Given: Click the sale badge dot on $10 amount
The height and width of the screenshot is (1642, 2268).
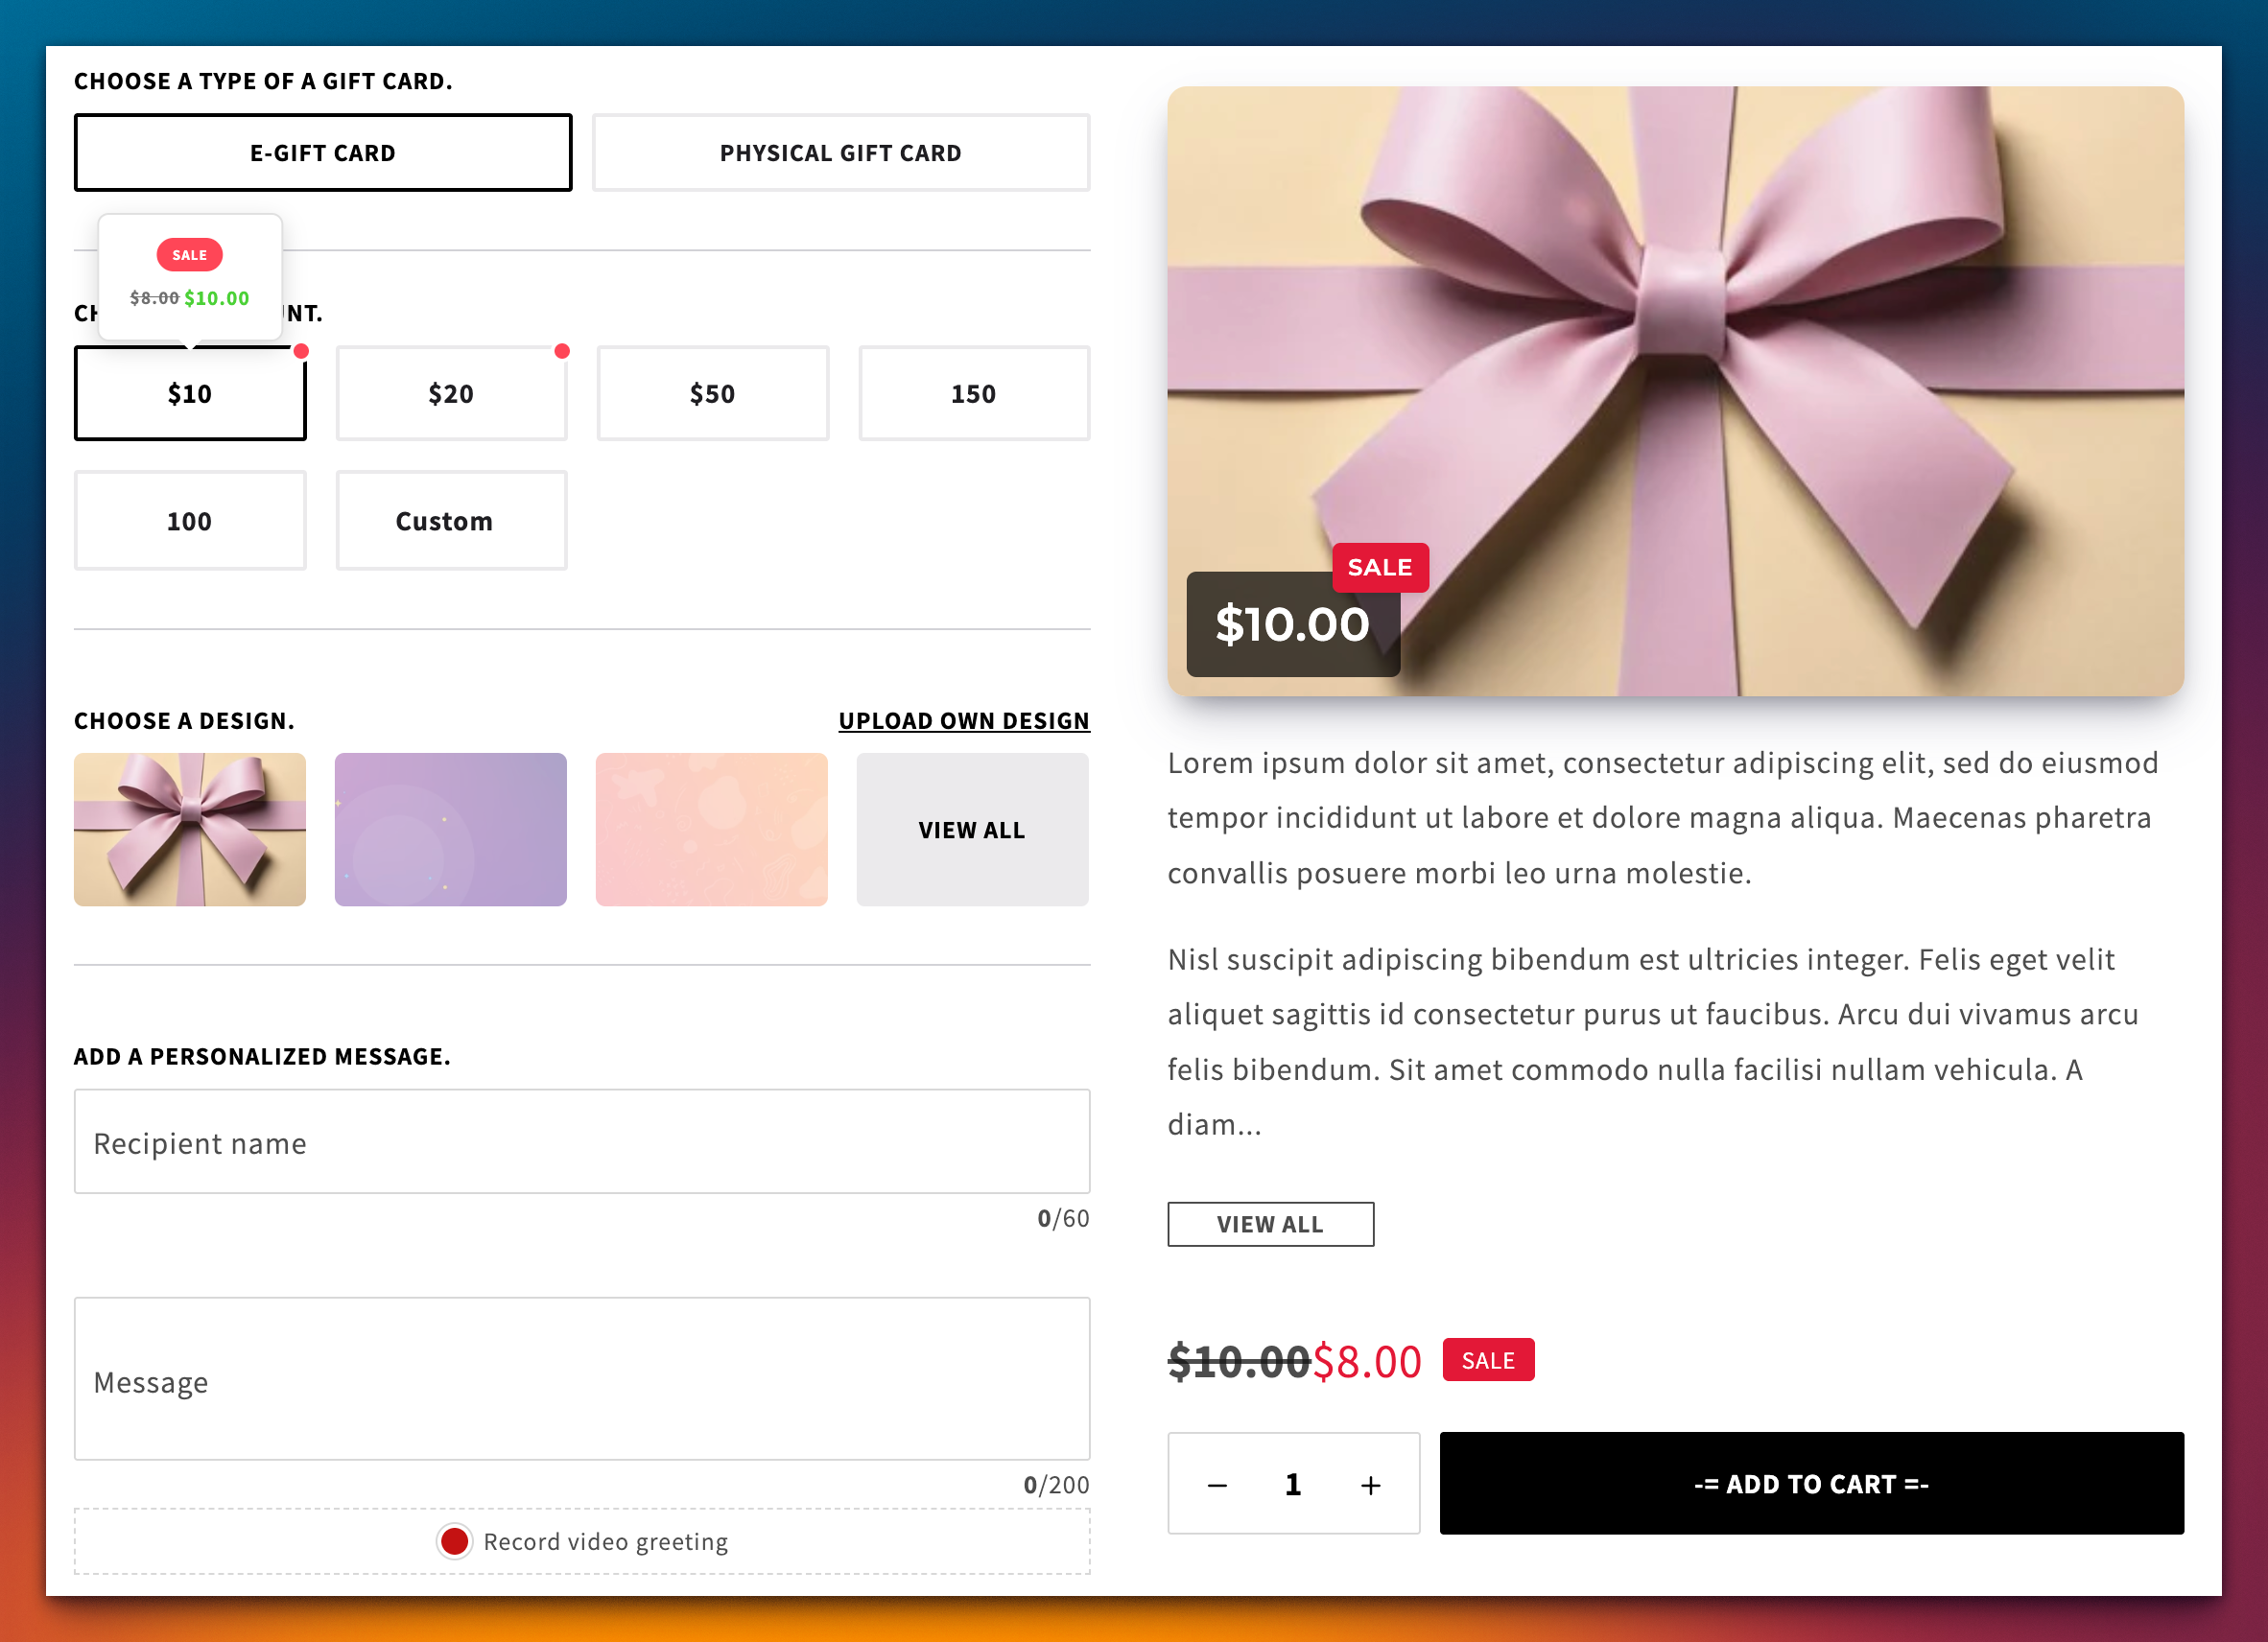Looking at the screenshot, I should [302, 351].
